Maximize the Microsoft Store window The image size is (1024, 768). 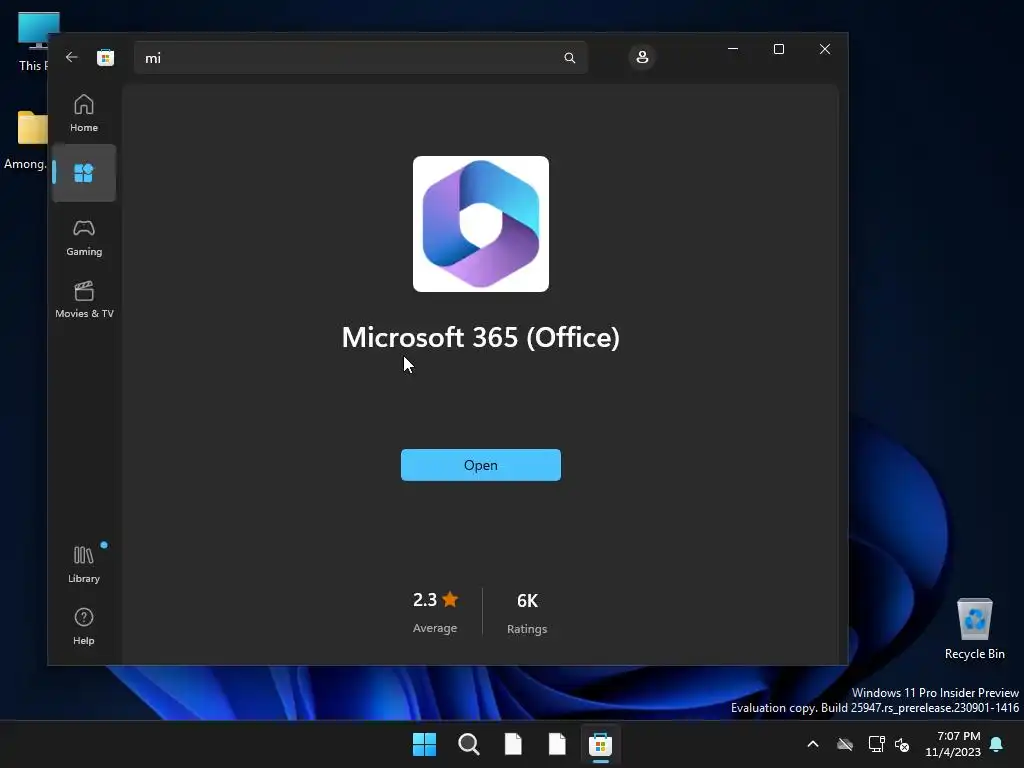click(x=778, y=49)
